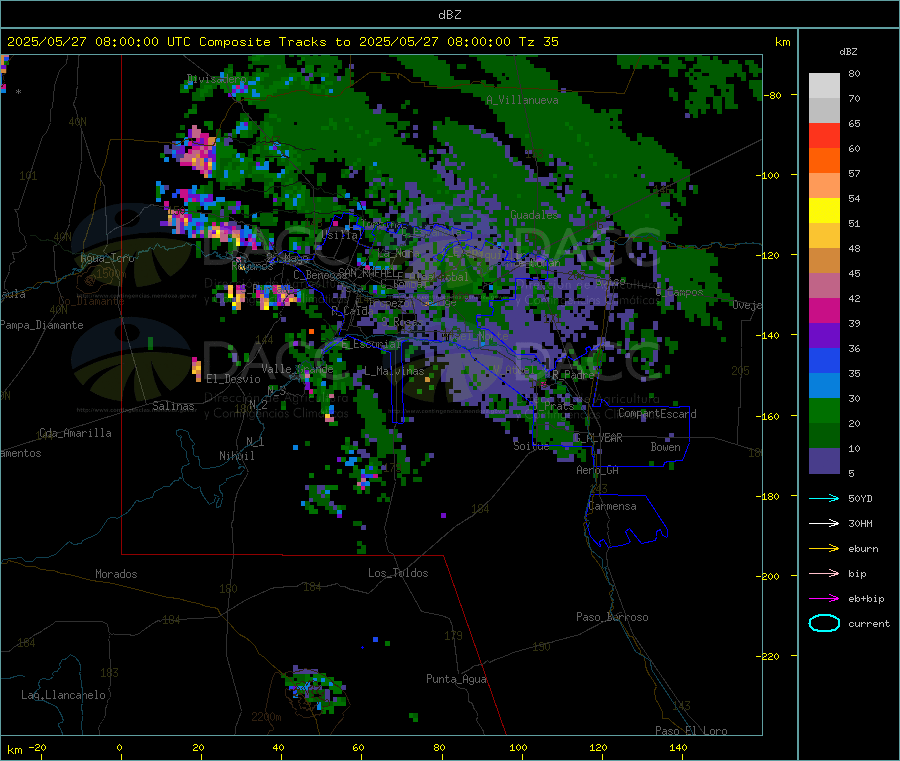Select the blue 36 dBZ color swatch
The image size is (900, 761).
click(x=824, y=360)
